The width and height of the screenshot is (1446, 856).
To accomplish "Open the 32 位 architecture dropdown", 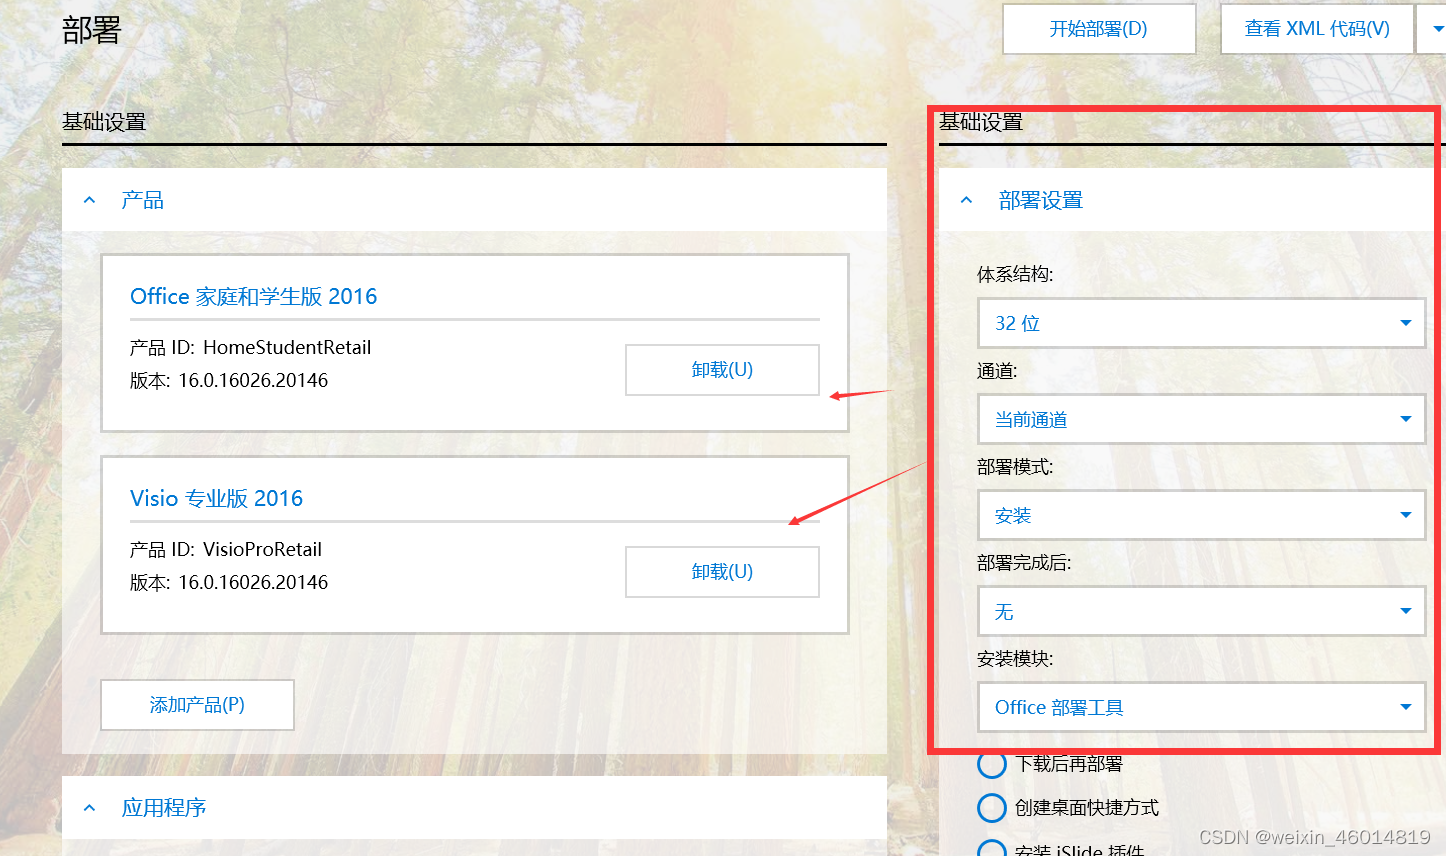I will tap(1200, 323).
